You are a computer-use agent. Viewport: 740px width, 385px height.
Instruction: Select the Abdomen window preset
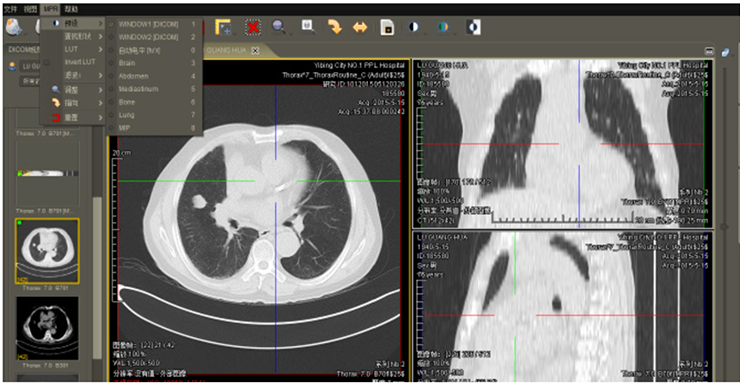tap(154, 76)
